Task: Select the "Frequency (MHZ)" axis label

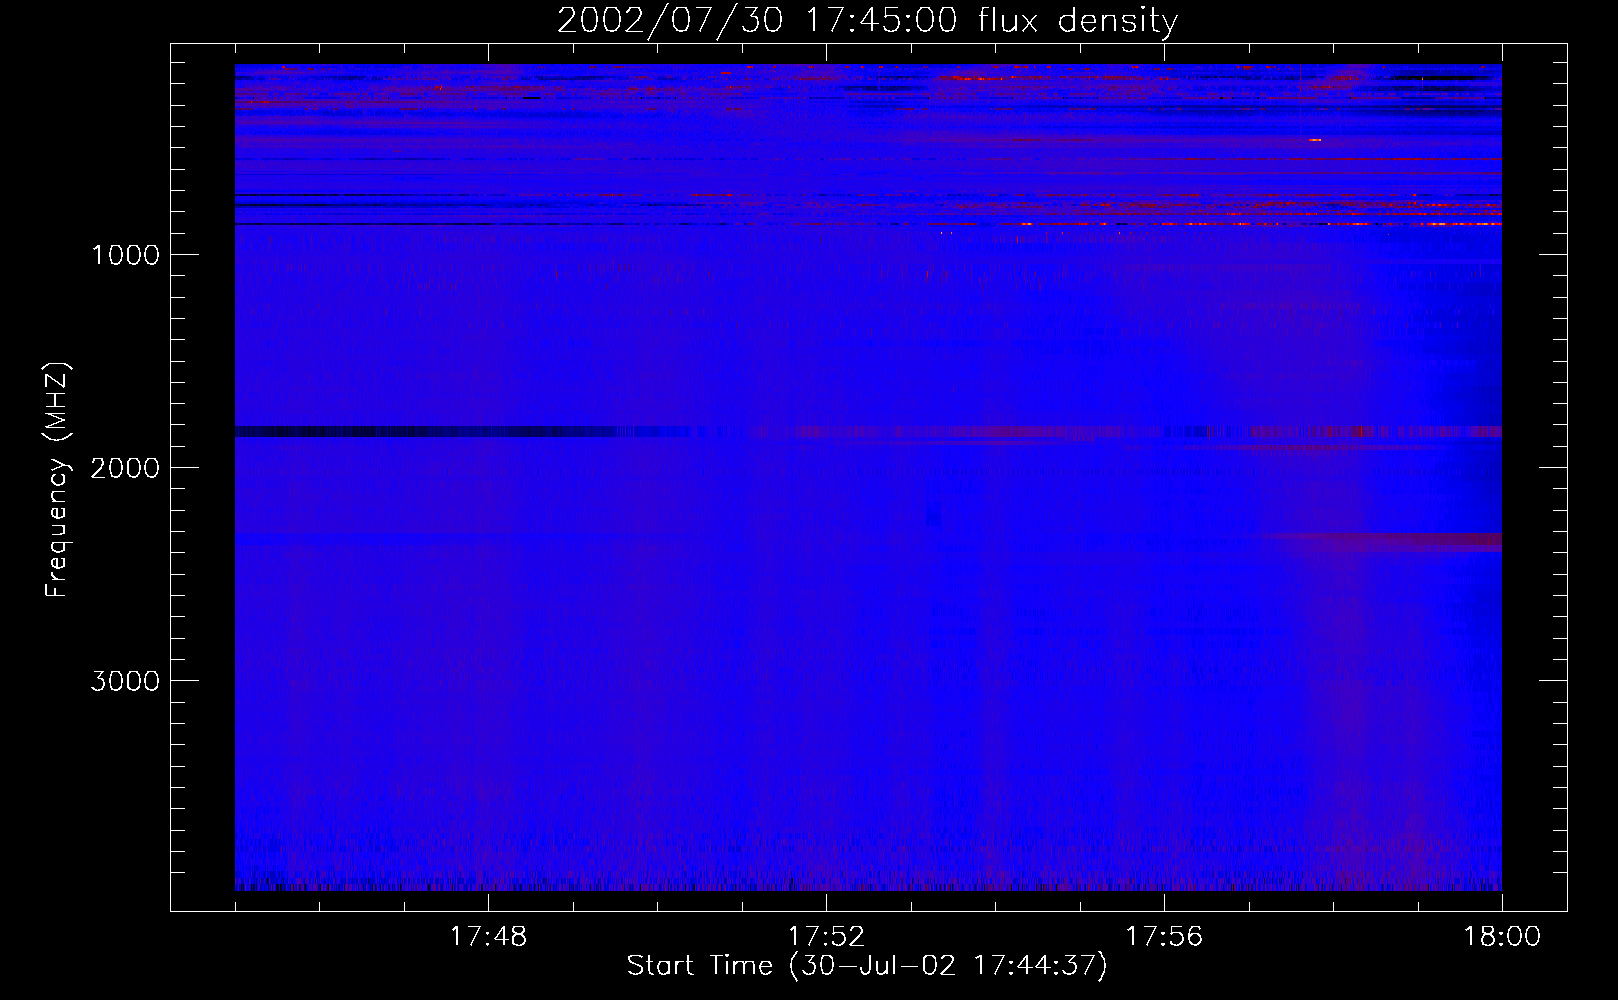Action: pos(57,480)
